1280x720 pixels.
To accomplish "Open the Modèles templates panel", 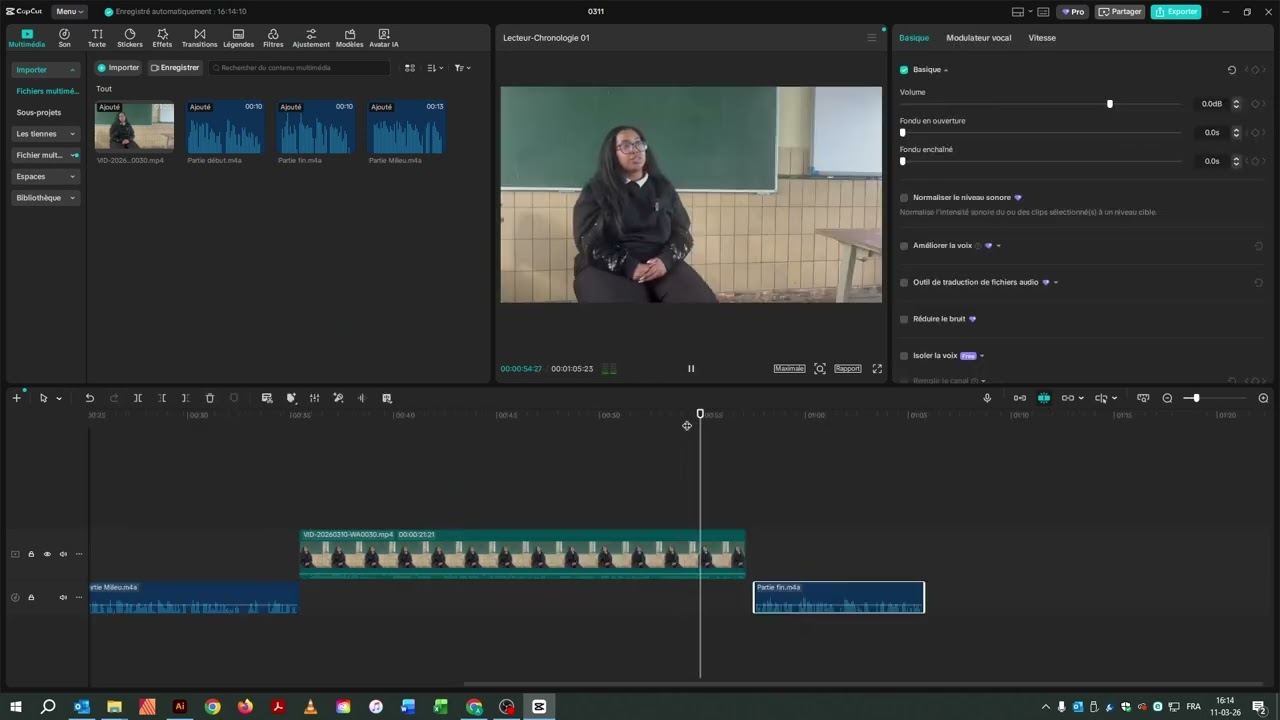I will pyautogui.click(x=350, y=38).
